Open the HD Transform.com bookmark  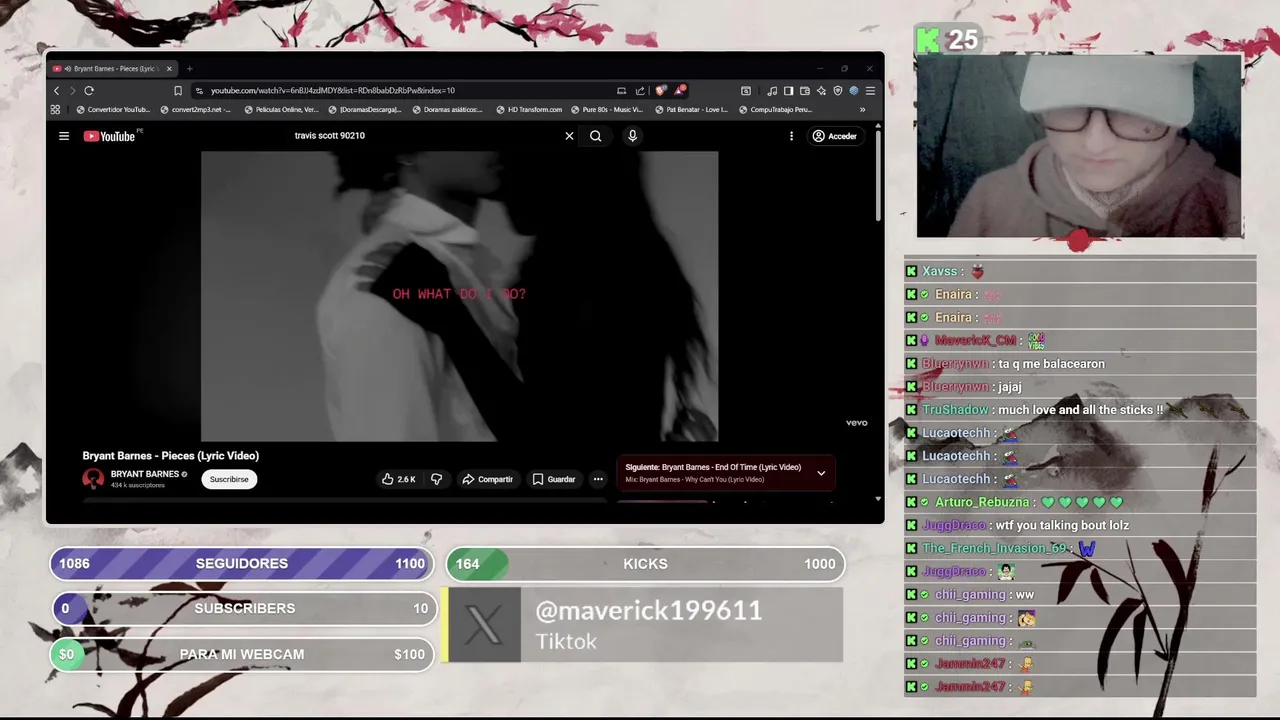pos(529,110)
